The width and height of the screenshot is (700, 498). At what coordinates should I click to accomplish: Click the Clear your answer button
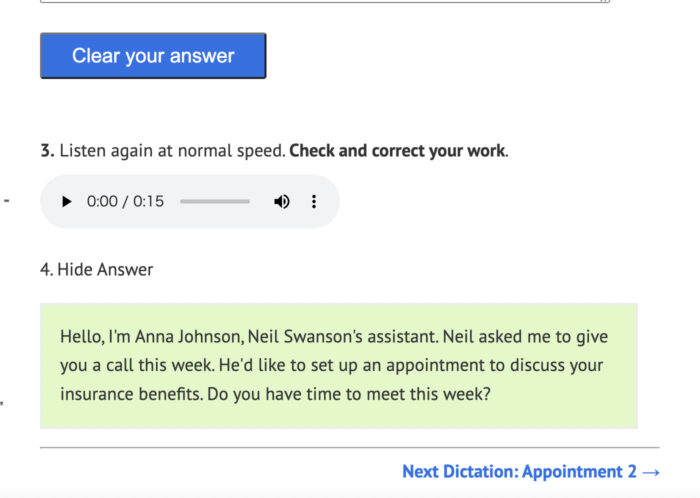click(x=153, y=56)
